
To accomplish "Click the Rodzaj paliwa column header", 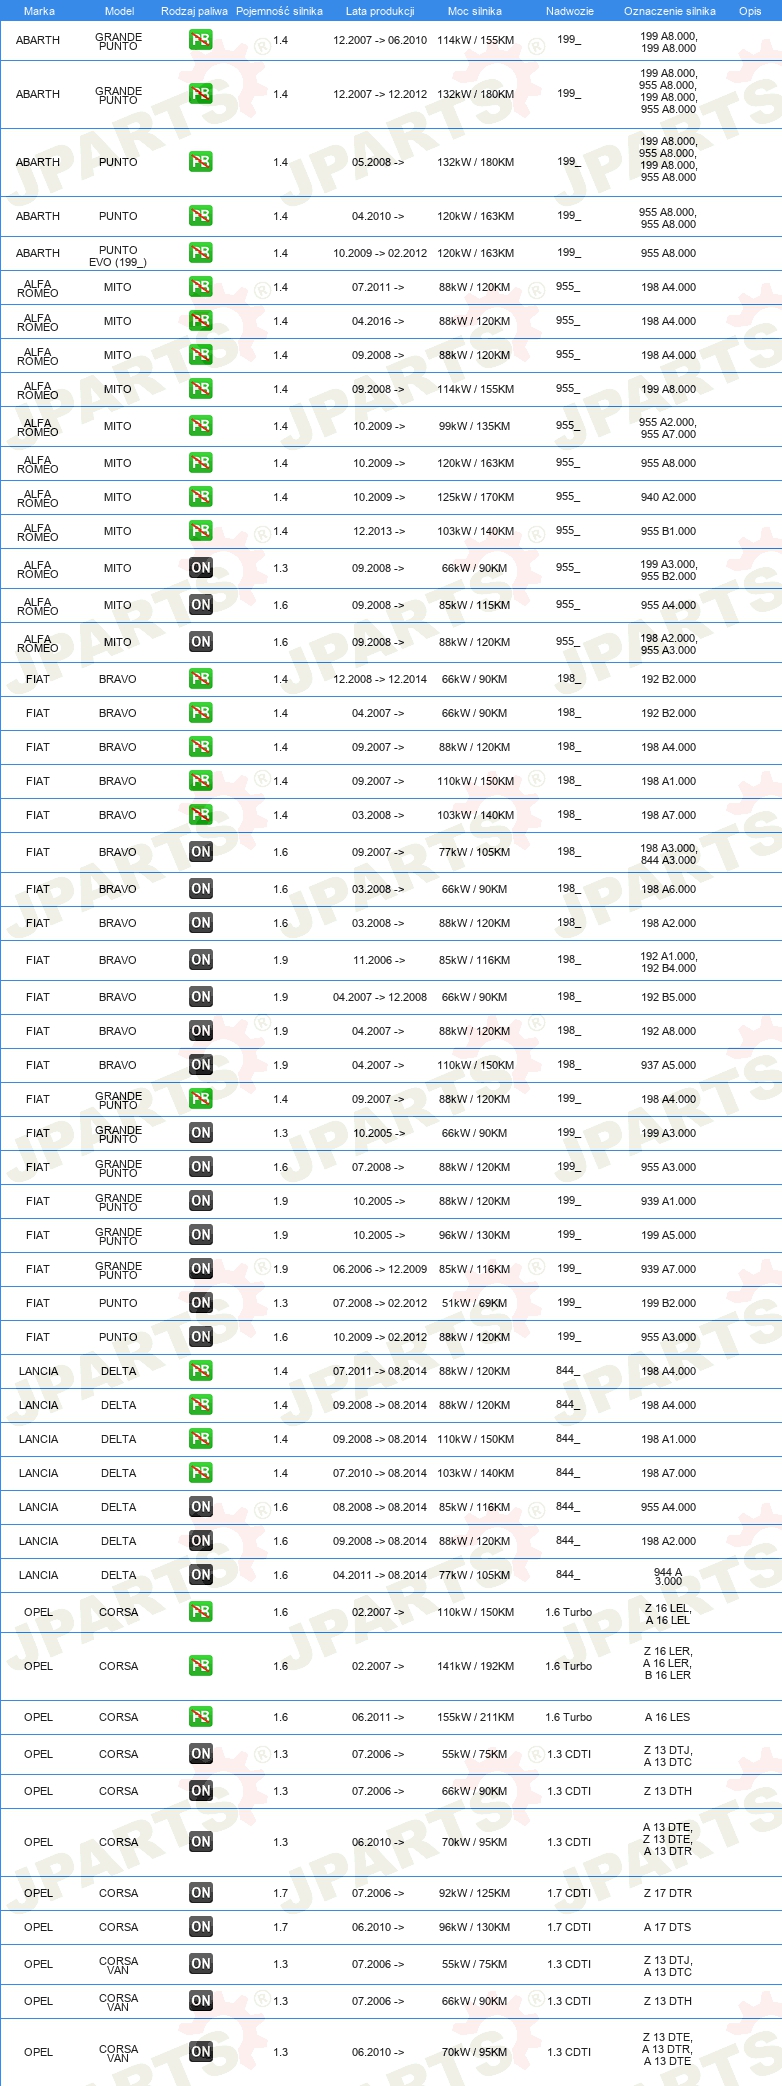I will point(194,11).
